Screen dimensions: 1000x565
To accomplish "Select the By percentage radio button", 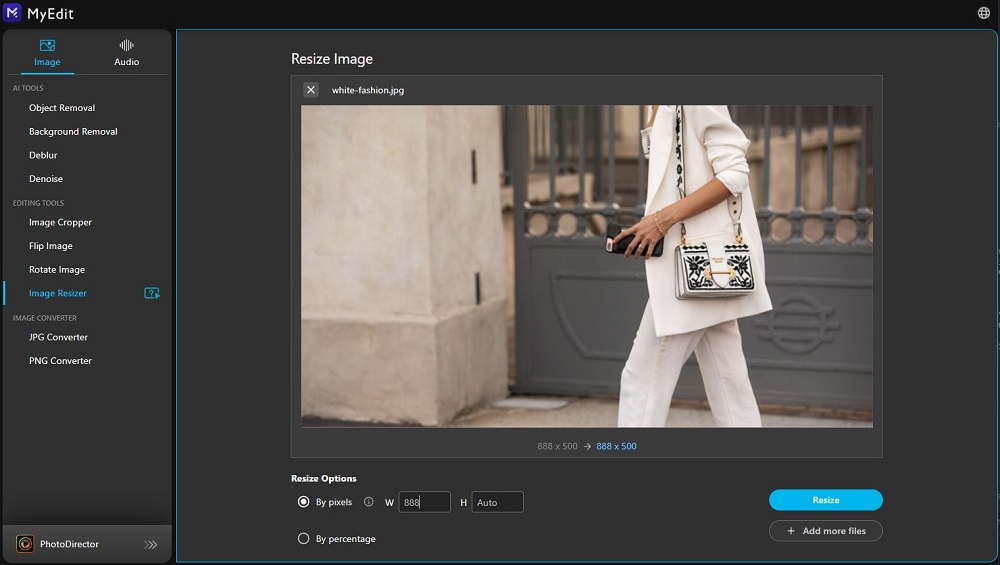I will click(304, 538).
